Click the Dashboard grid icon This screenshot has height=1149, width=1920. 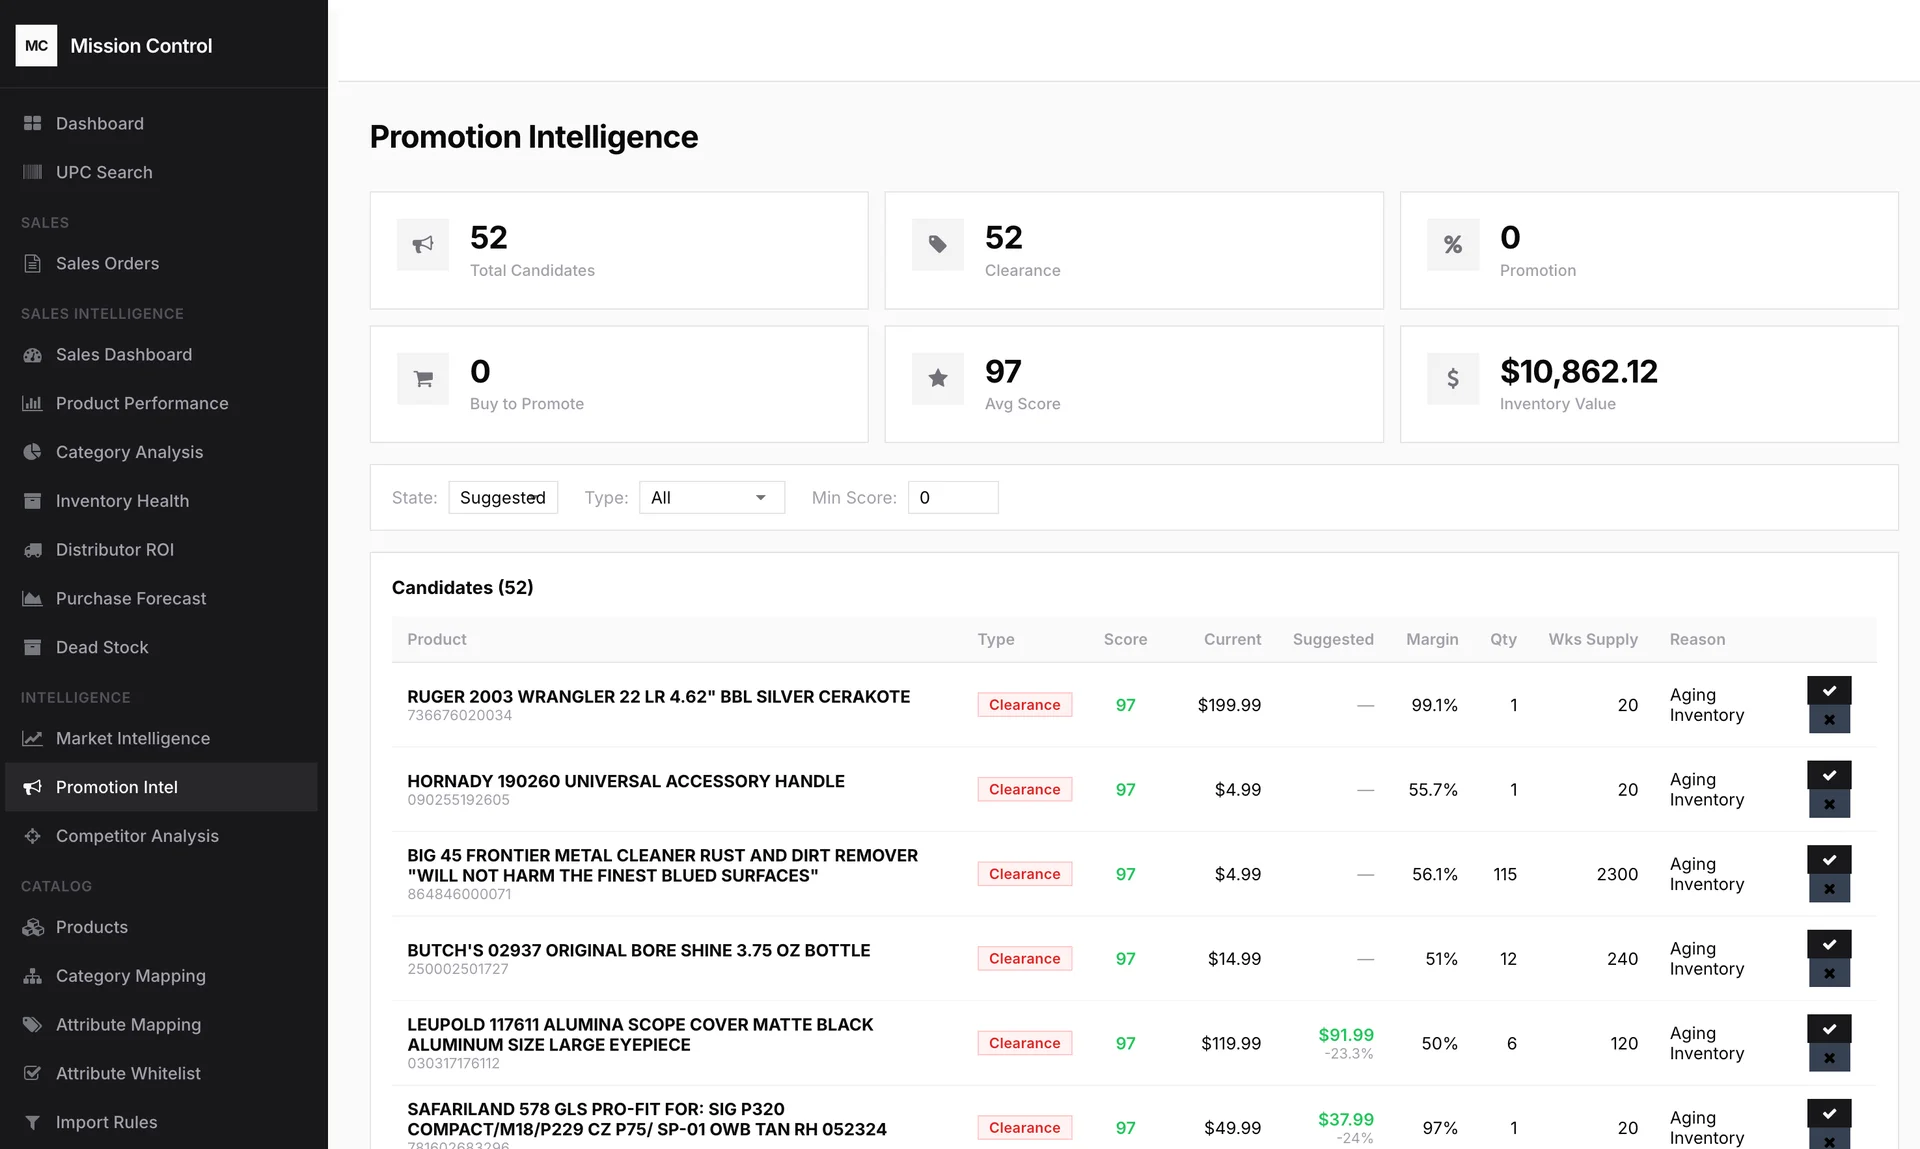[x=32, y=123]
